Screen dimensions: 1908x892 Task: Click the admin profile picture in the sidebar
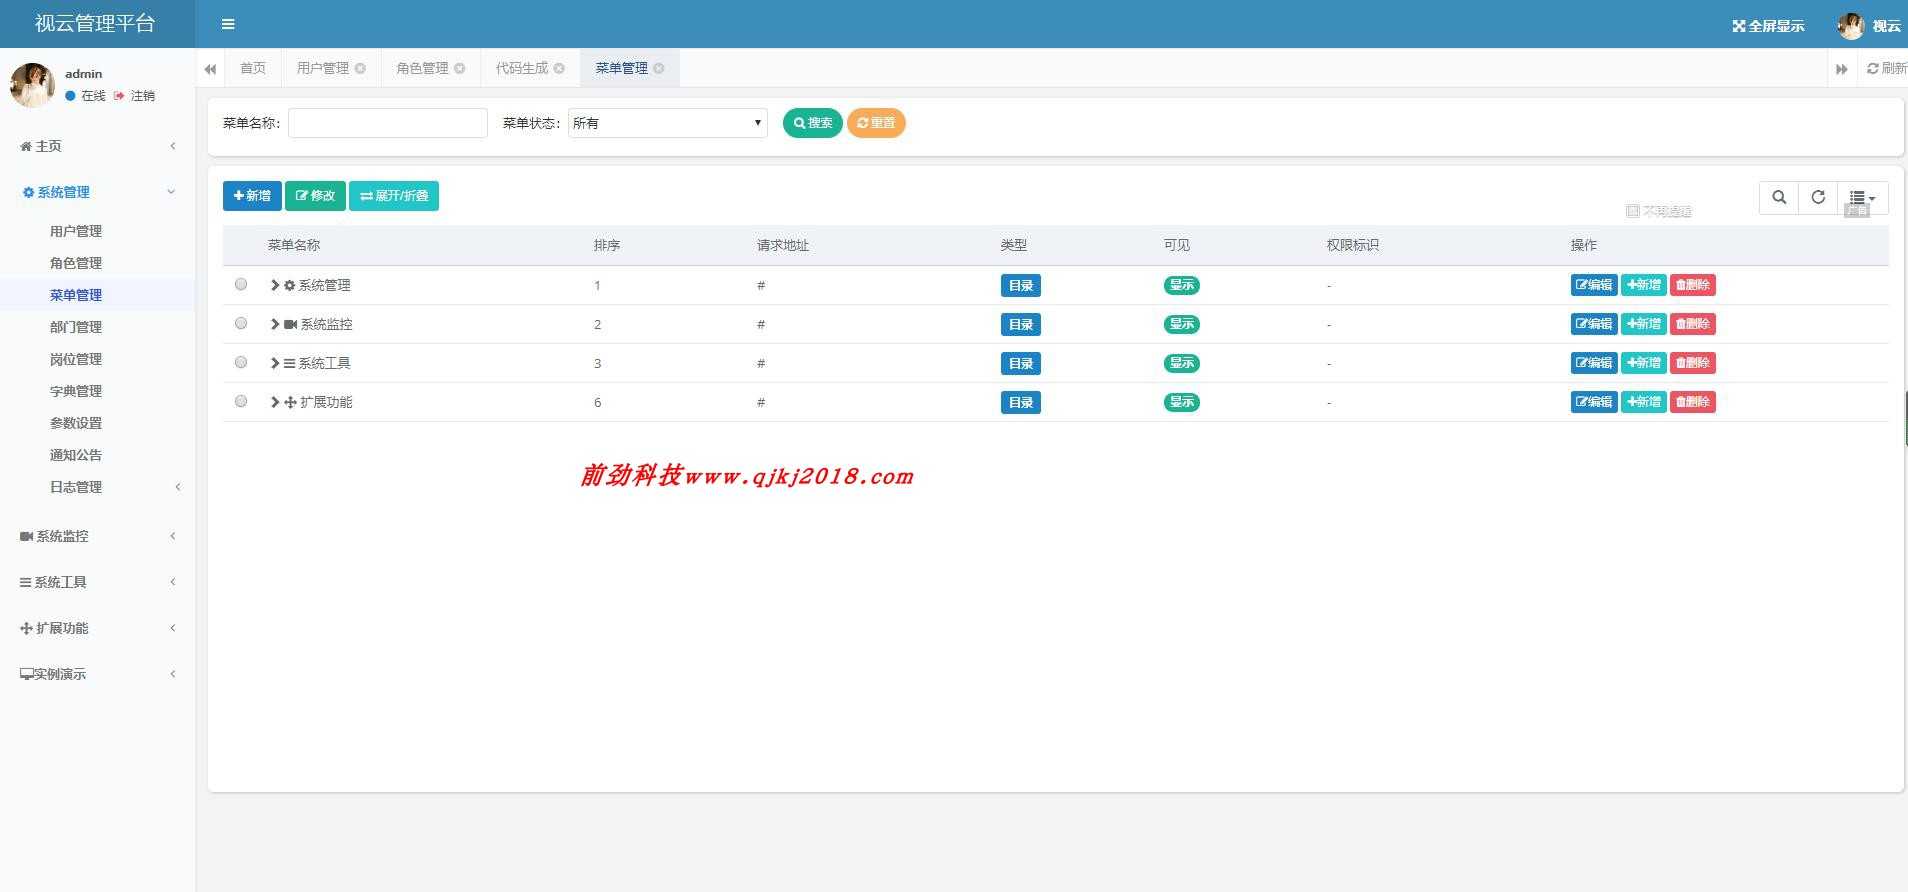[x=32, y=85]
